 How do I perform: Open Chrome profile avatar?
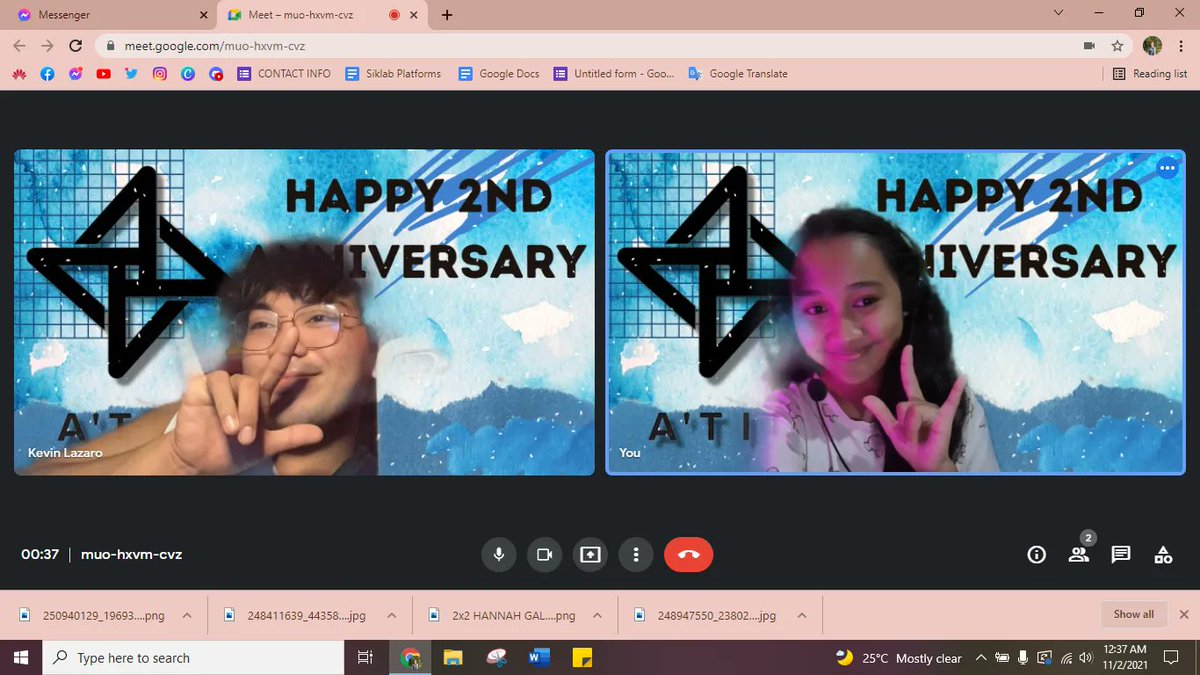click(x=1153, y=46)
